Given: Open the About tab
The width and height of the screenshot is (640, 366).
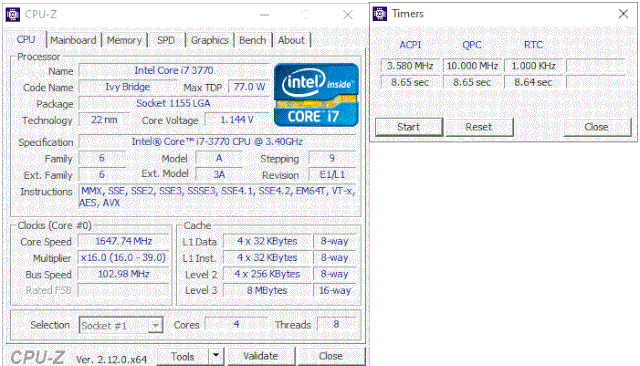Looking at the screenshot, I should pos(291,40).
